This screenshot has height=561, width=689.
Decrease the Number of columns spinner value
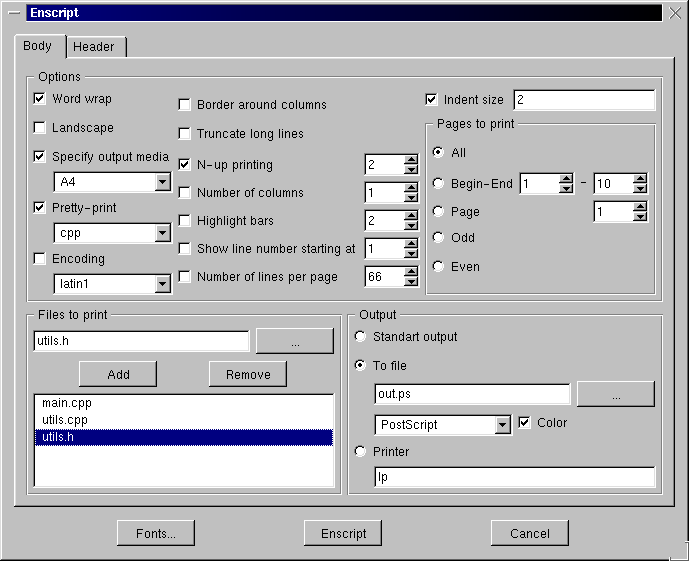pyautogui.click(x=410, y=198)
